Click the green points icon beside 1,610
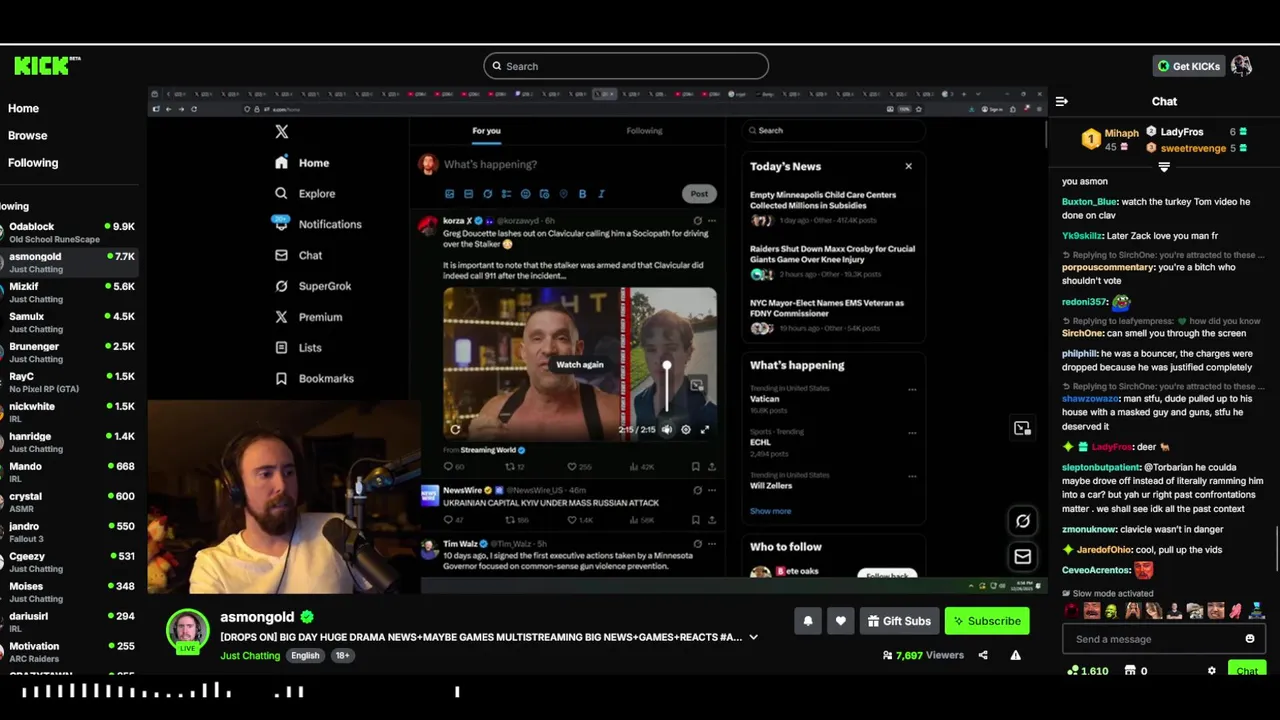This screenshot has width=1280, height=720. (1073, 671)
